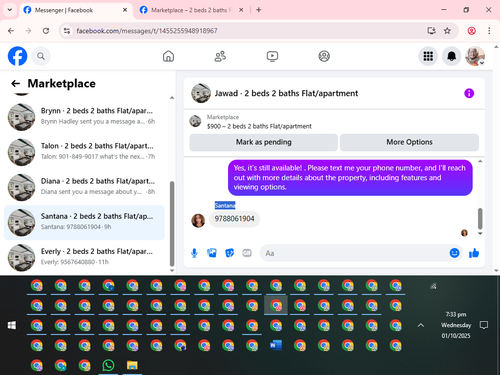Image resolution: width=500 pixels, height=375 pixels.
Task: Select Santana's conversation in the list
Action: 84,222
